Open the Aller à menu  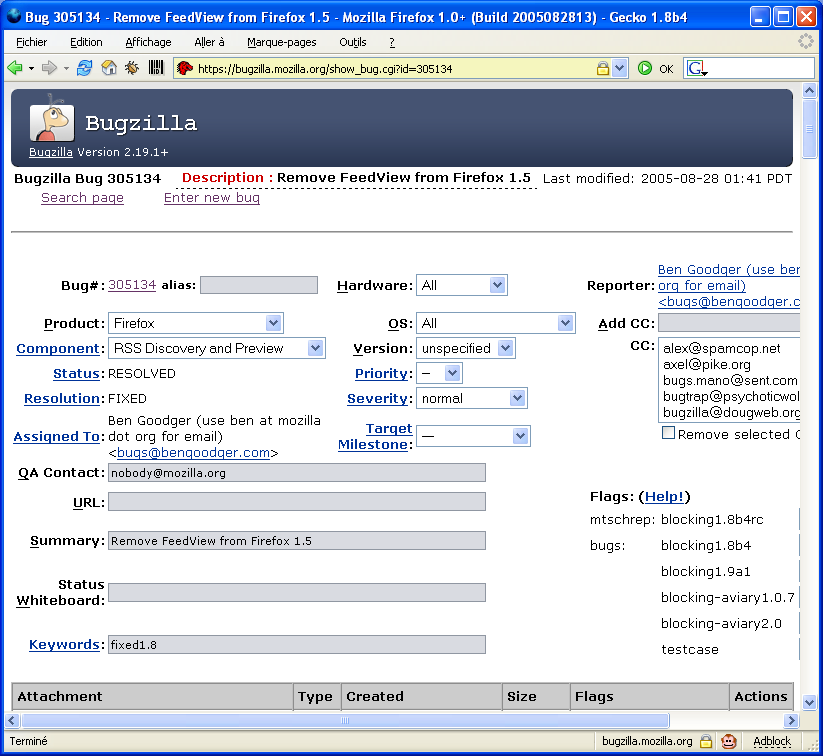point(209,42)
